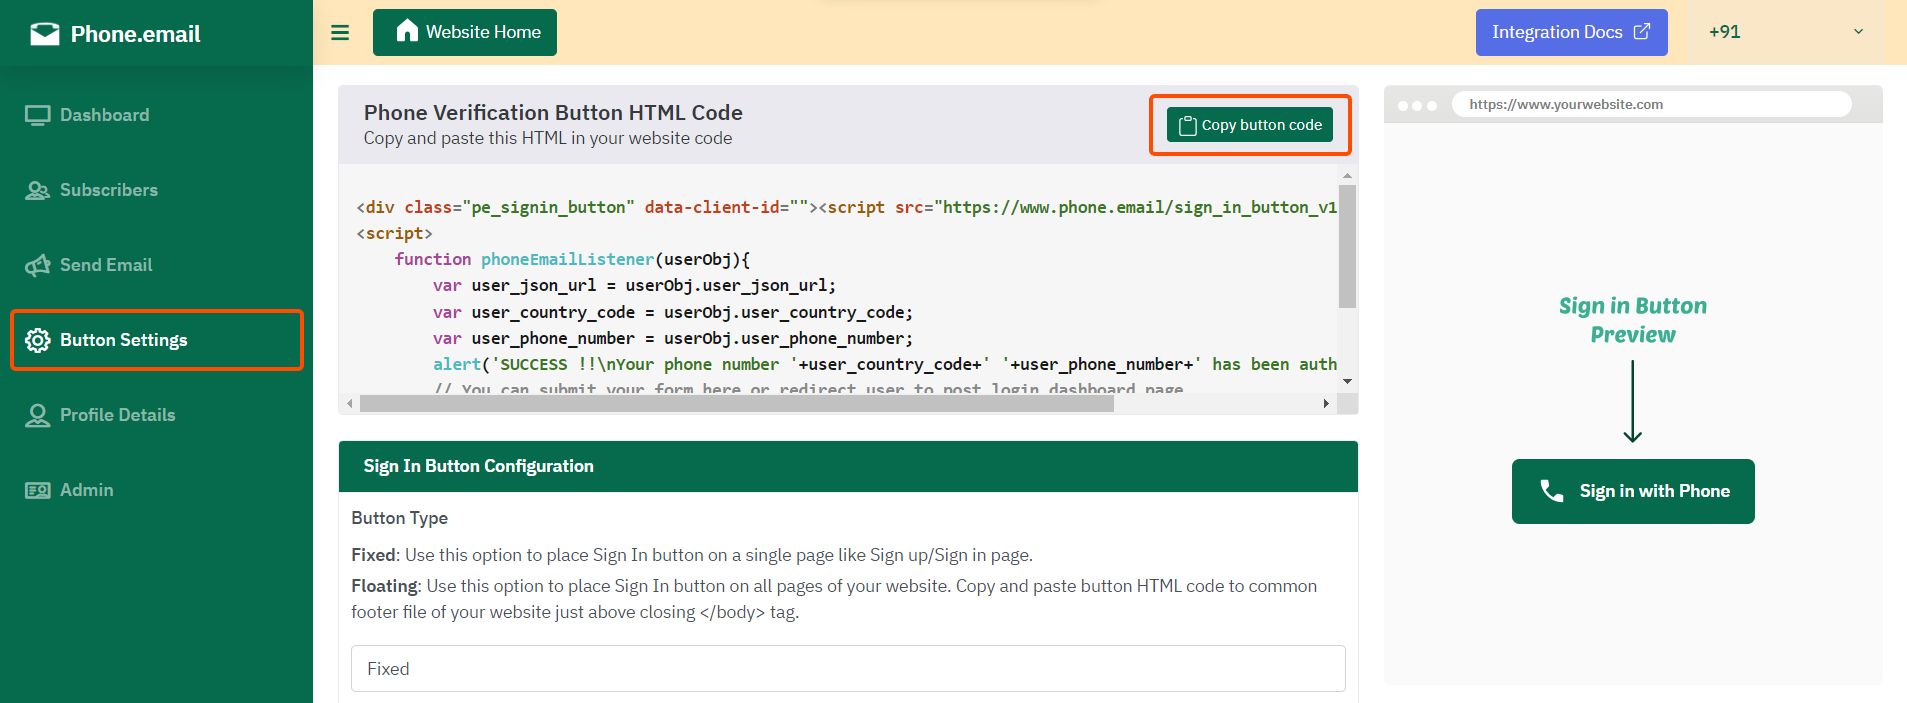
Task: Click the clipboard icon on Copy button code
Action: coord(1187,125)
